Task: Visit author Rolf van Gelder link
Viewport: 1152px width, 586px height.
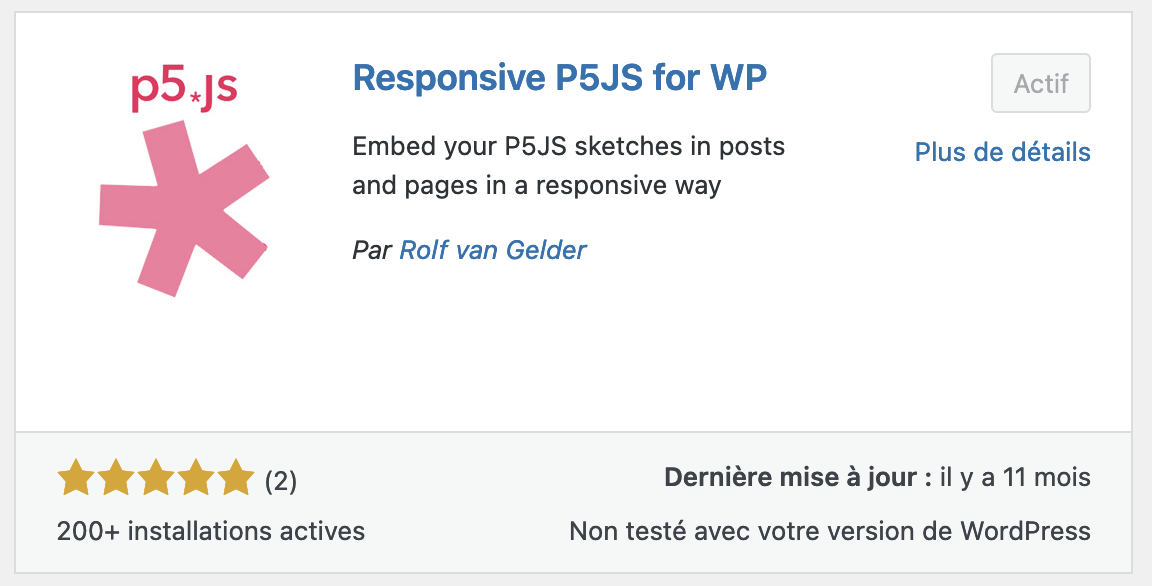Action: click(493, 250)
